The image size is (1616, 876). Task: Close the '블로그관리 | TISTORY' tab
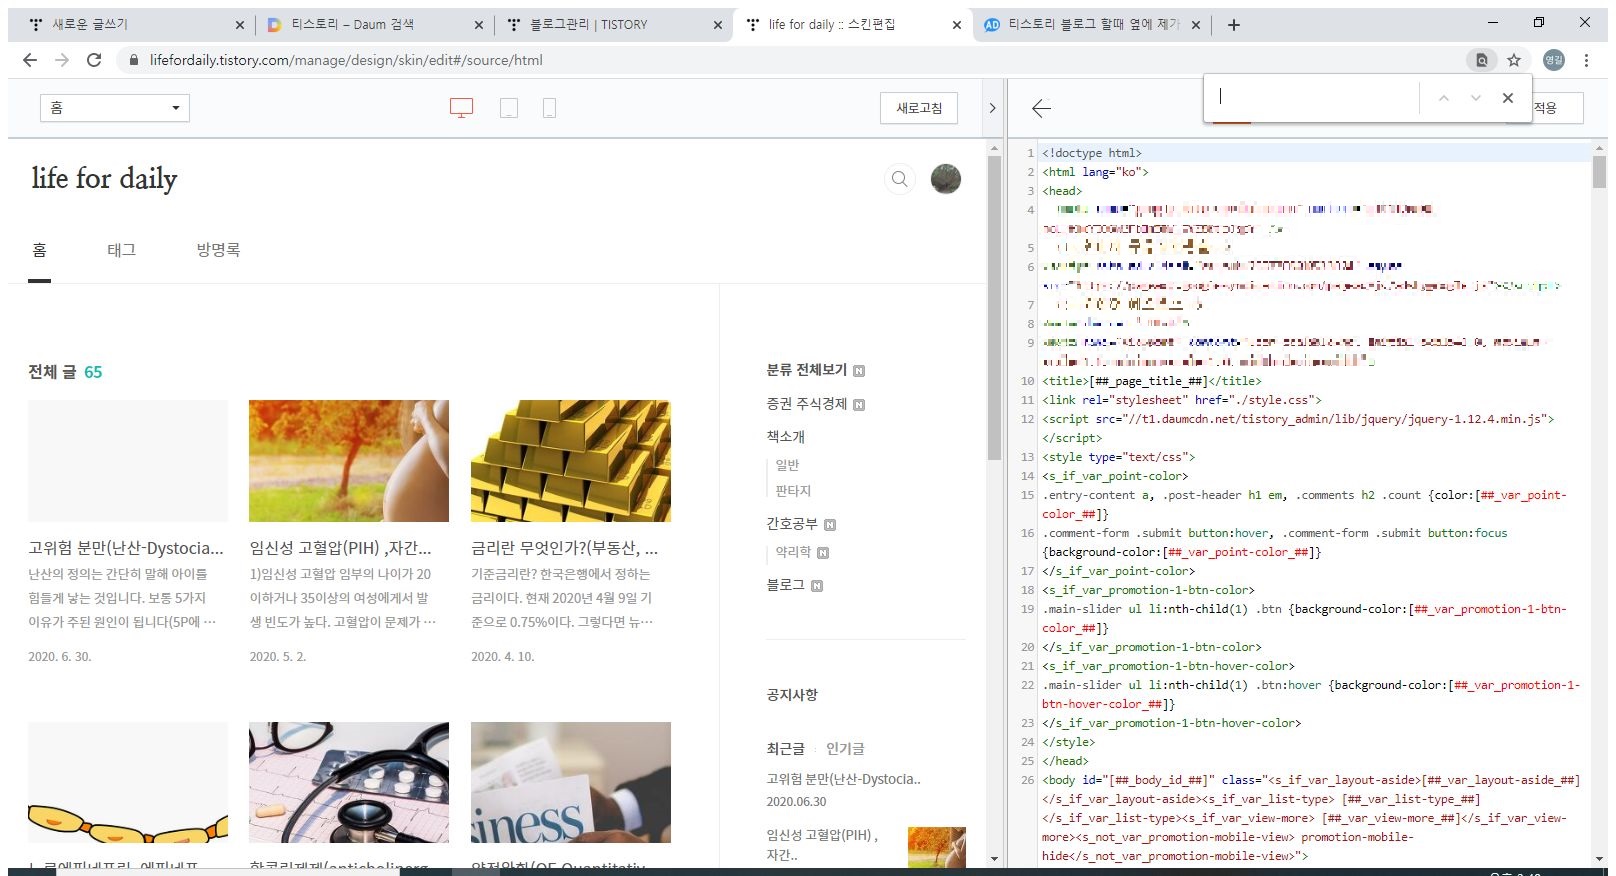(x=718, y=25)
